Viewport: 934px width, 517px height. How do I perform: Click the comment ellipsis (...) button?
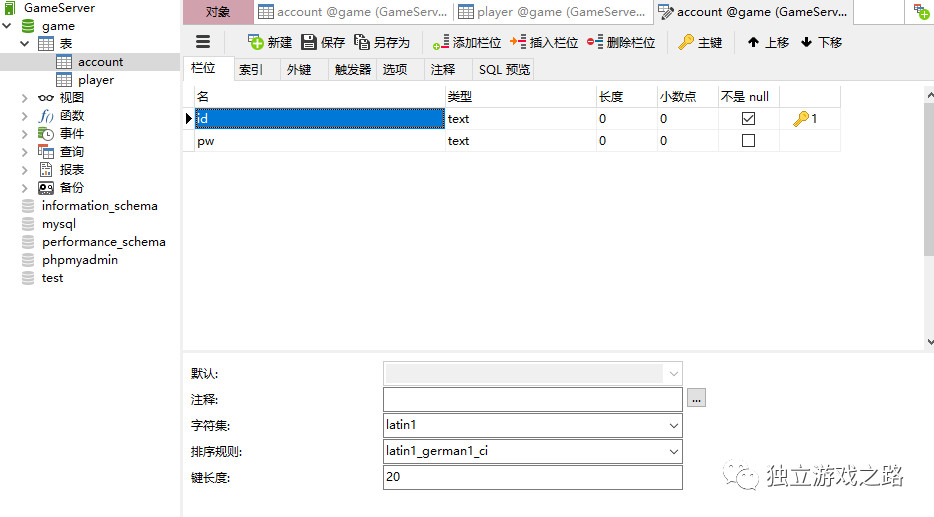(x=697, y=399)
